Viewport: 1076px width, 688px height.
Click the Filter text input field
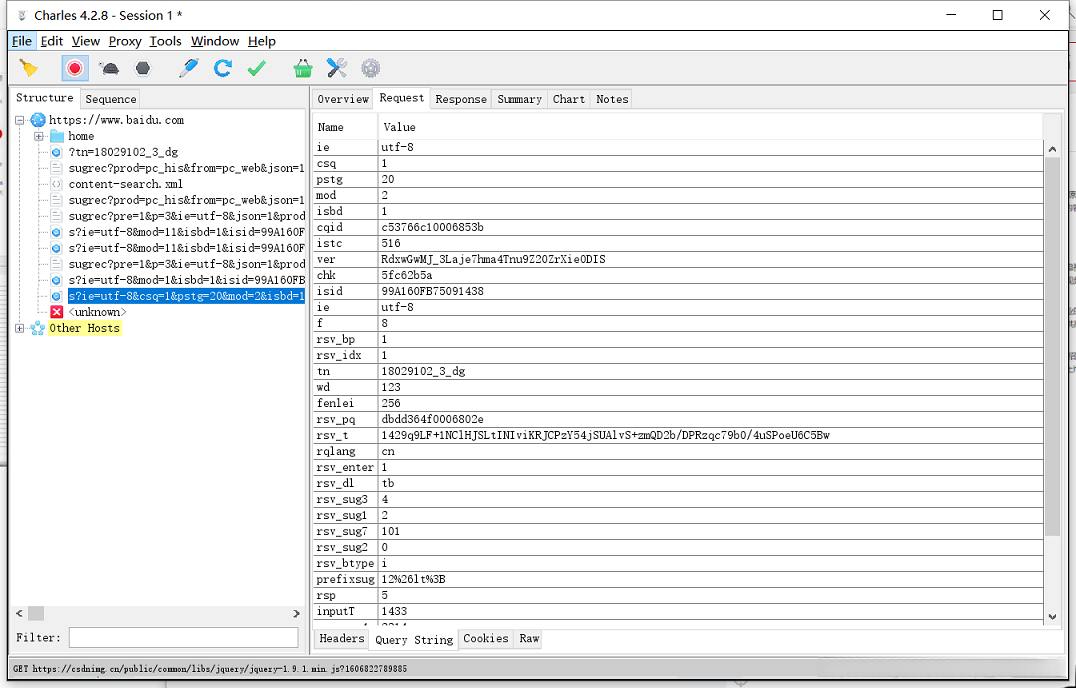pos(183,637)
